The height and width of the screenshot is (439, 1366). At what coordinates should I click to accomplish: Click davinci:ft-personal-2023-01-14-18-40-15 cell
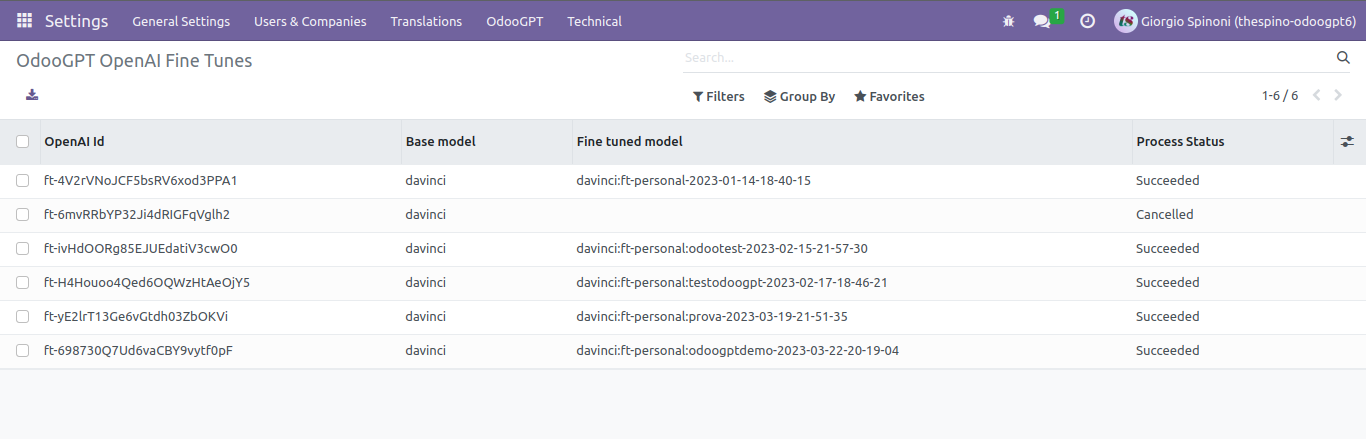[693, 181]
